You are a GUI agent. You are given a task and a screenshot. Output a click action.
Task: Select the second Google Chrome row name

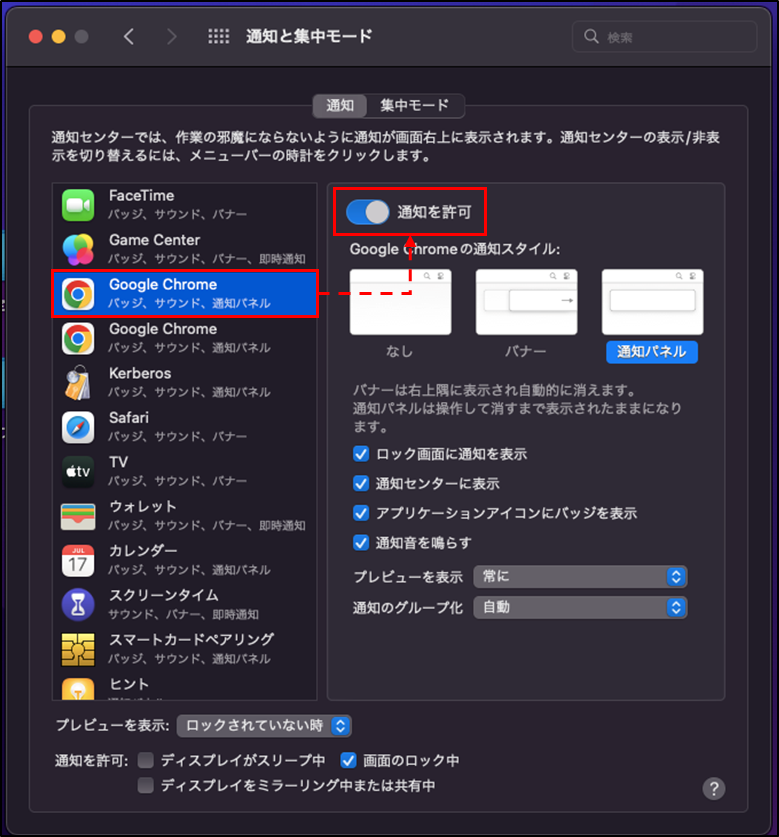click(x=163, y=329)
